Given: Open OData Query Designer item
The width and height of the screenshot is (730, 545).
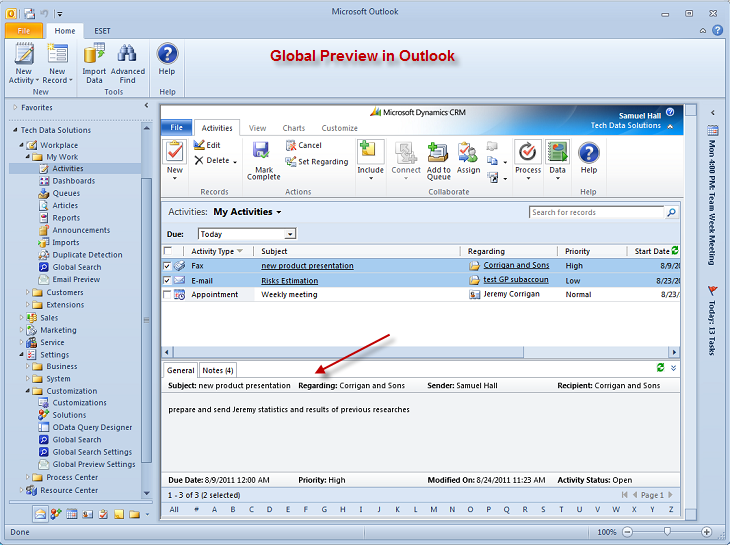Looking at the screenshot, I should [92, 427].
